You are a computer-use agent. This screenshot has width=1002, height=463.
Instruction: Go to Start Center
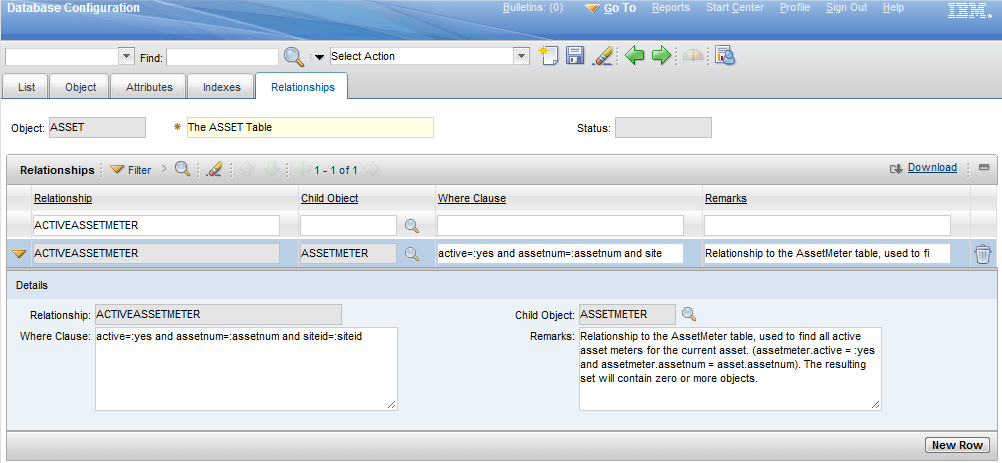[735, 8]
